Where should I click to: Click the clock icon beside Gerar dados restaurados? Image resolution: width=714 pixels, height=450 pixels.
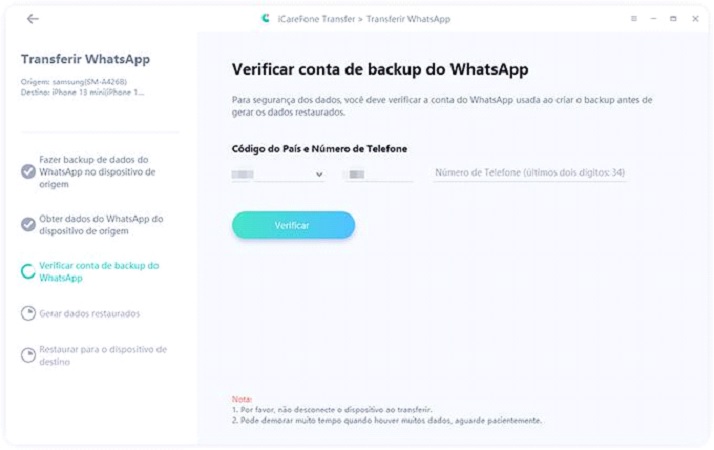[x=28, y=313]
